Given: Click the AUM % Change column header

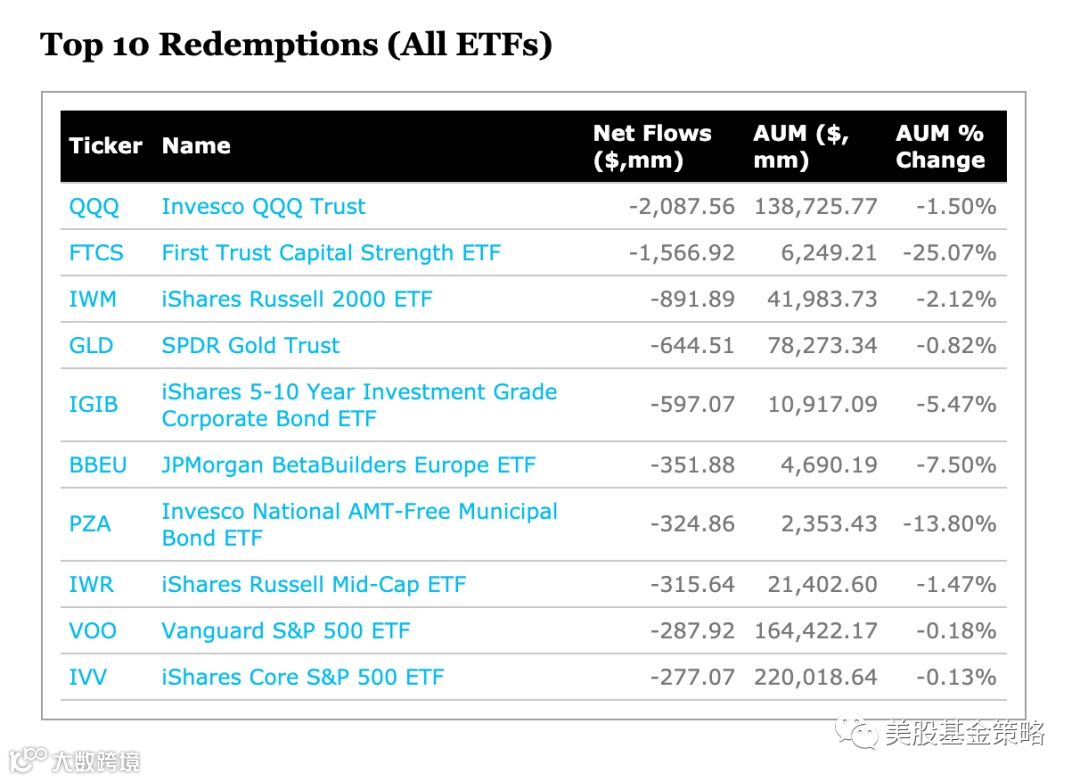Looking at the screenshot, I should coord(939,146).
